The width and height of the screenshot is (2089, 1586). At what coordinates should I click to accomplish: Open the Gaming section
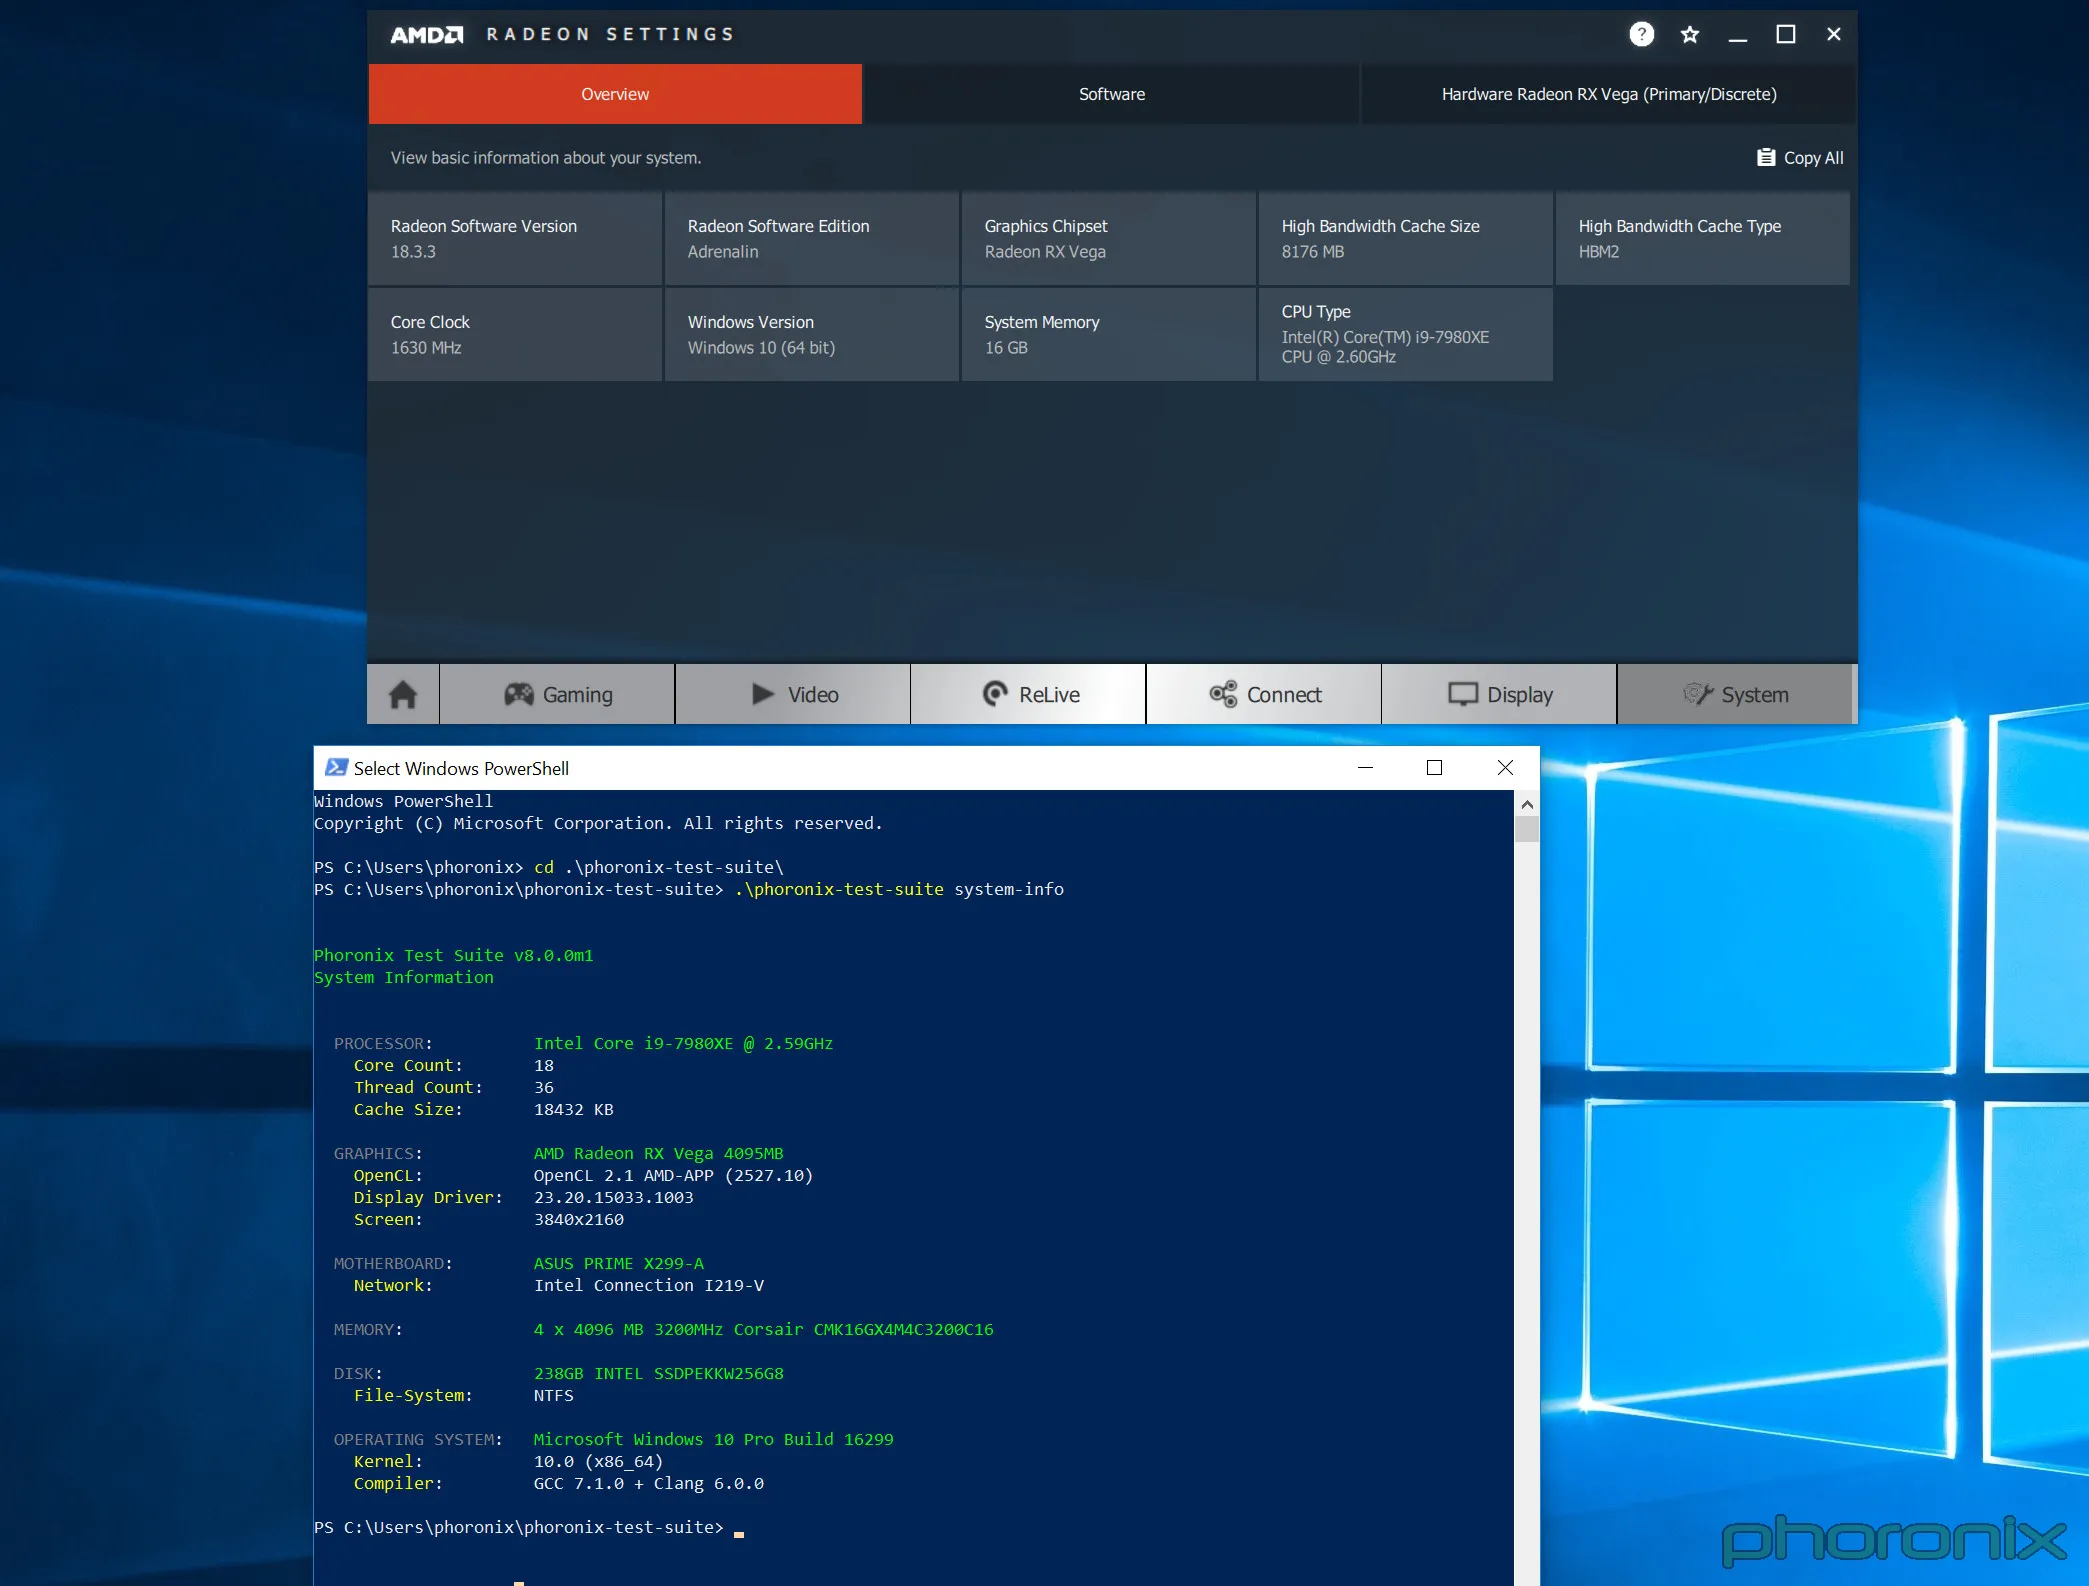coord(557,694)
